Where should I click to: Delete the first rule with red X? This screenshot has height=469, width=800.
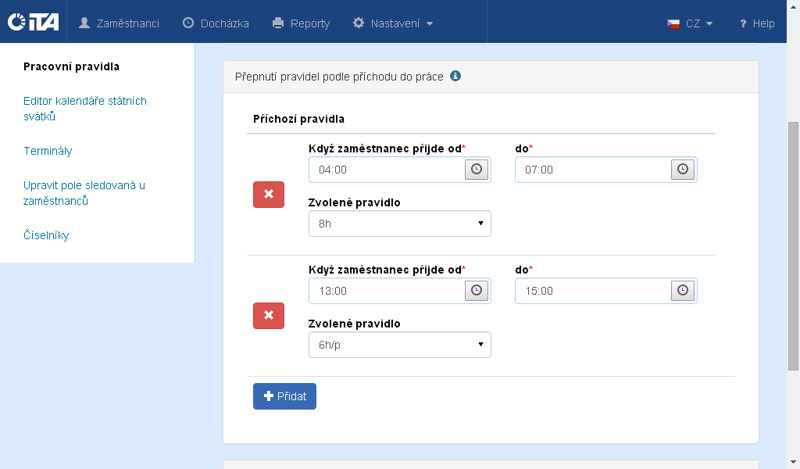coord(268,196)
